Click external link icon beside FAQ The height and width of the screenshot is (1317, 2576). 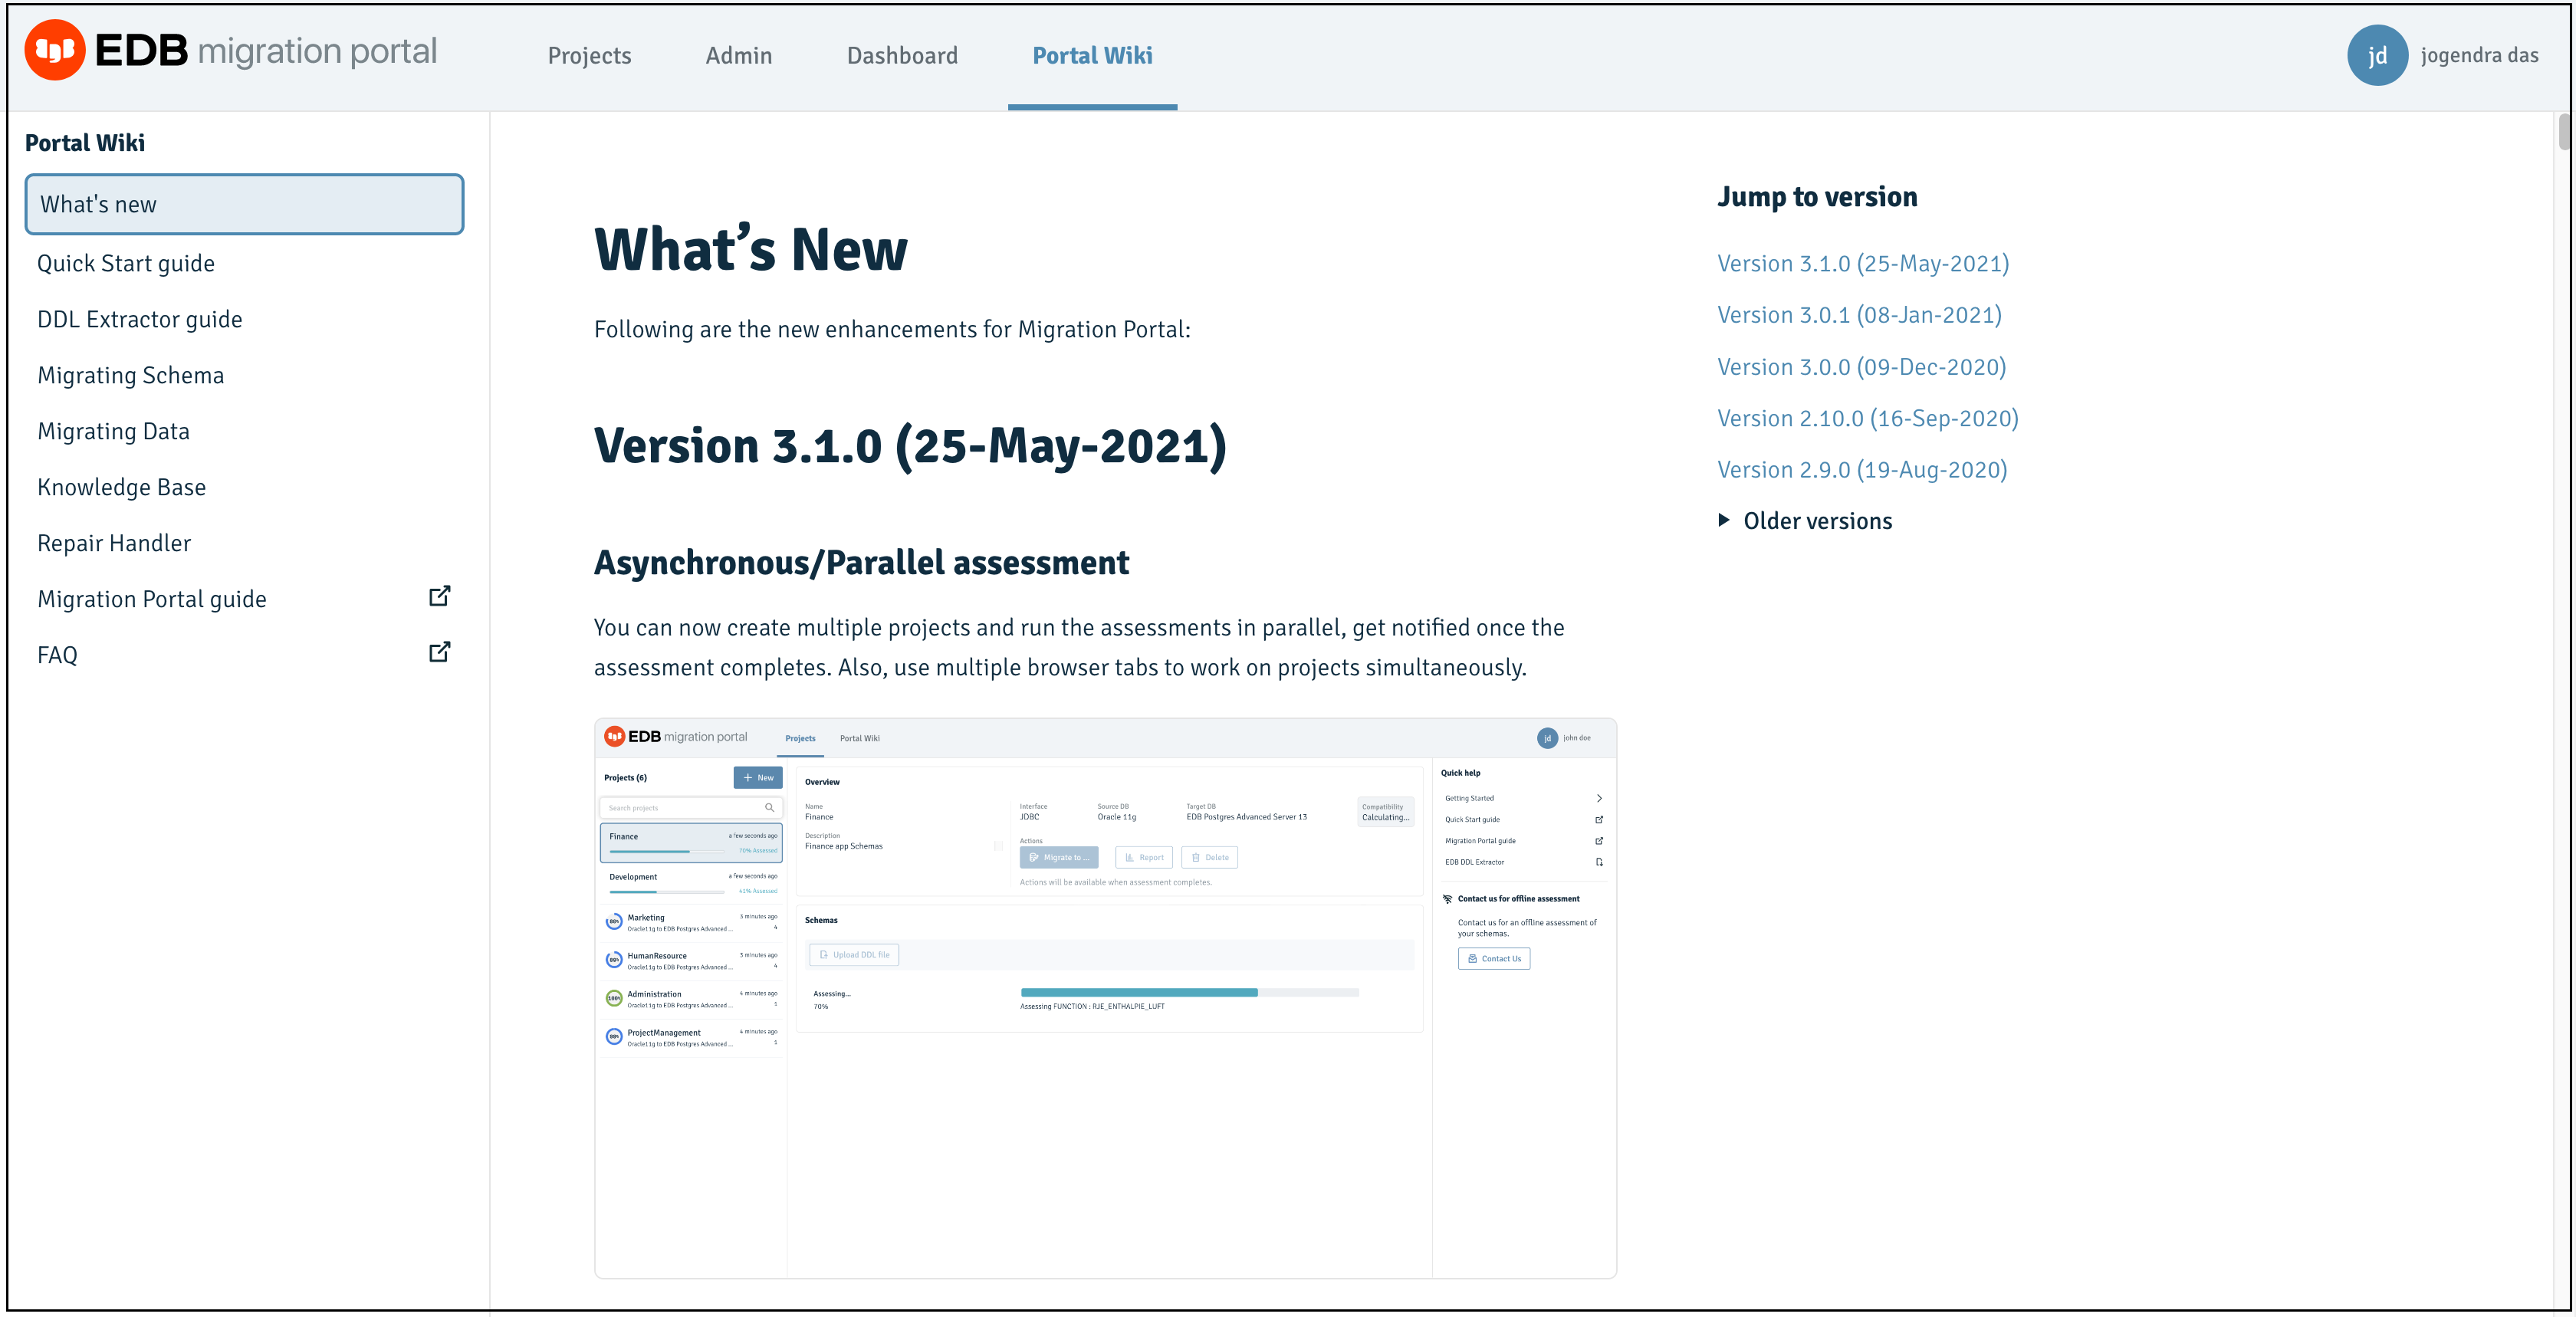[439, 653]
